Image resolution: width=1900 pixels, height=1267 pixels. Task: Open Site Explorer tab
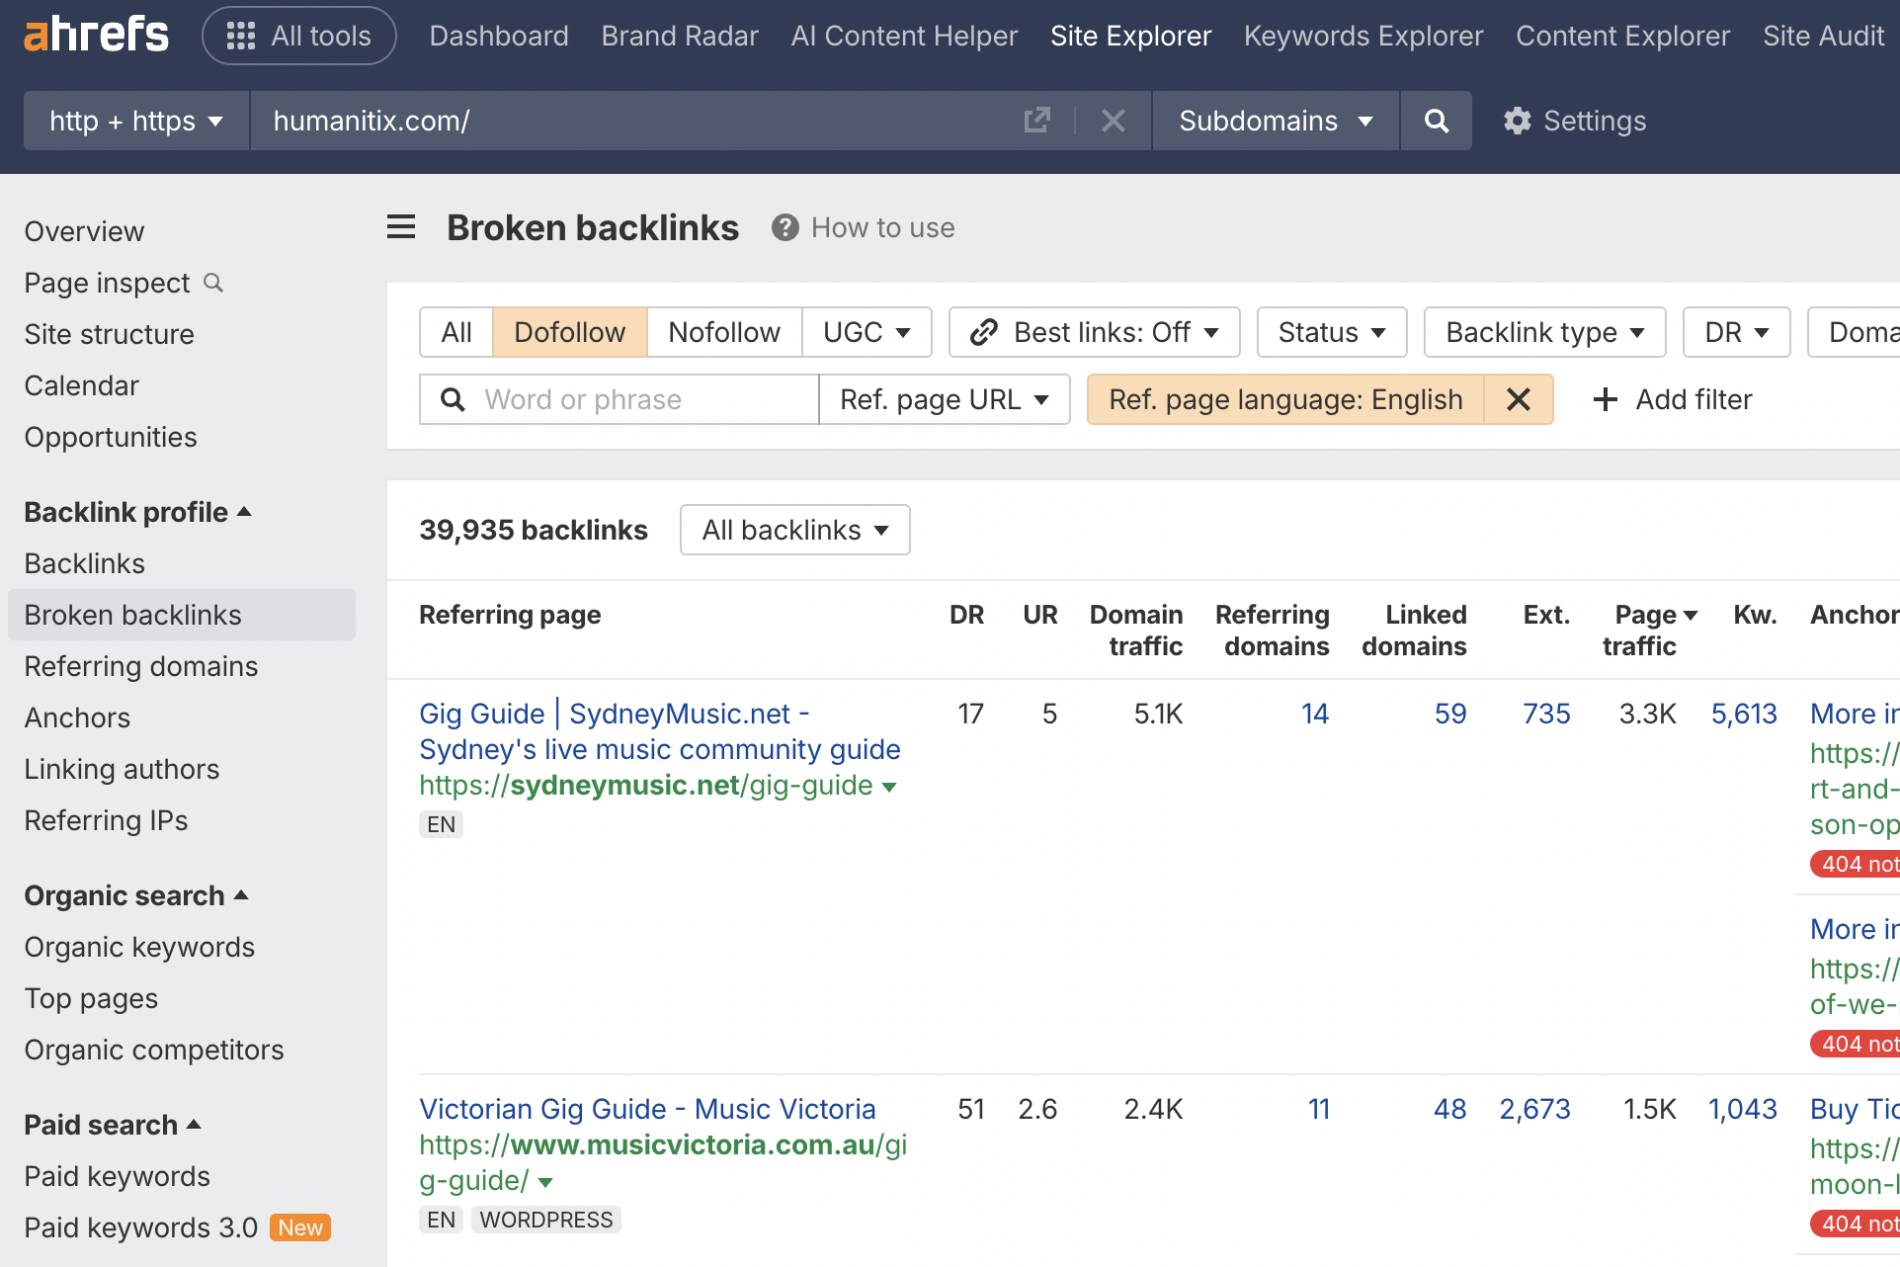click(x=1130, y=36)
